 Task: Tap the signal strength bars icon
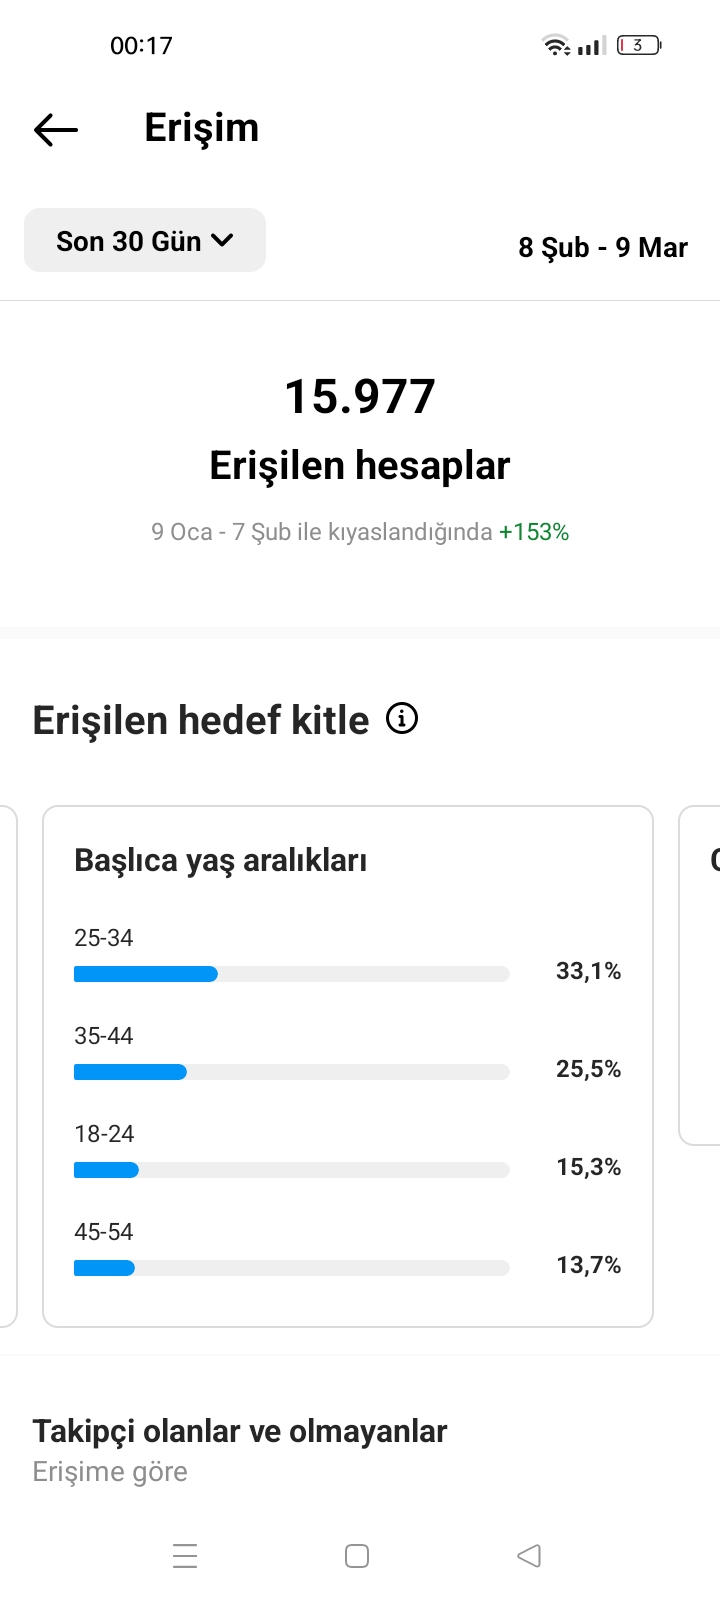click(592, 46)
